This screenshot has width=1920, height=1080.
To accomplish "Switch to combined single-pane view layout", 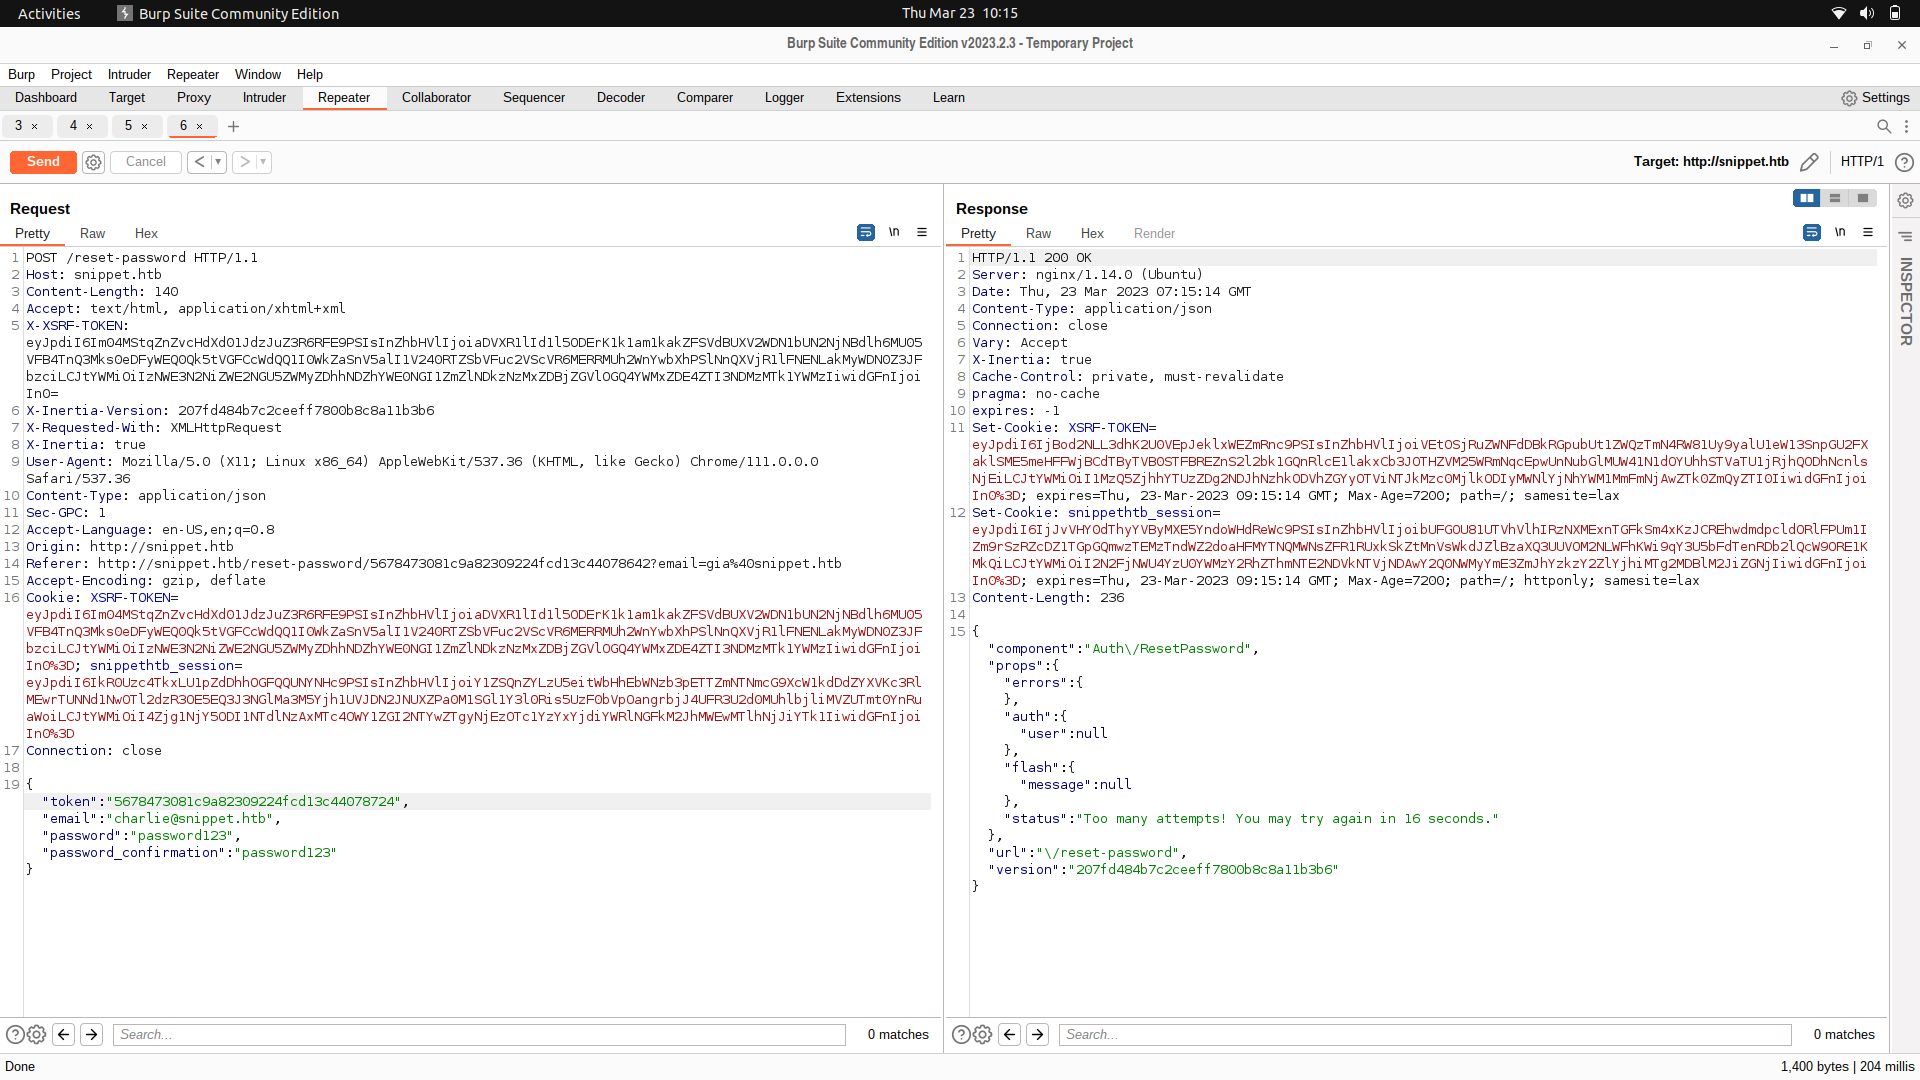I will coord(1864,198).
